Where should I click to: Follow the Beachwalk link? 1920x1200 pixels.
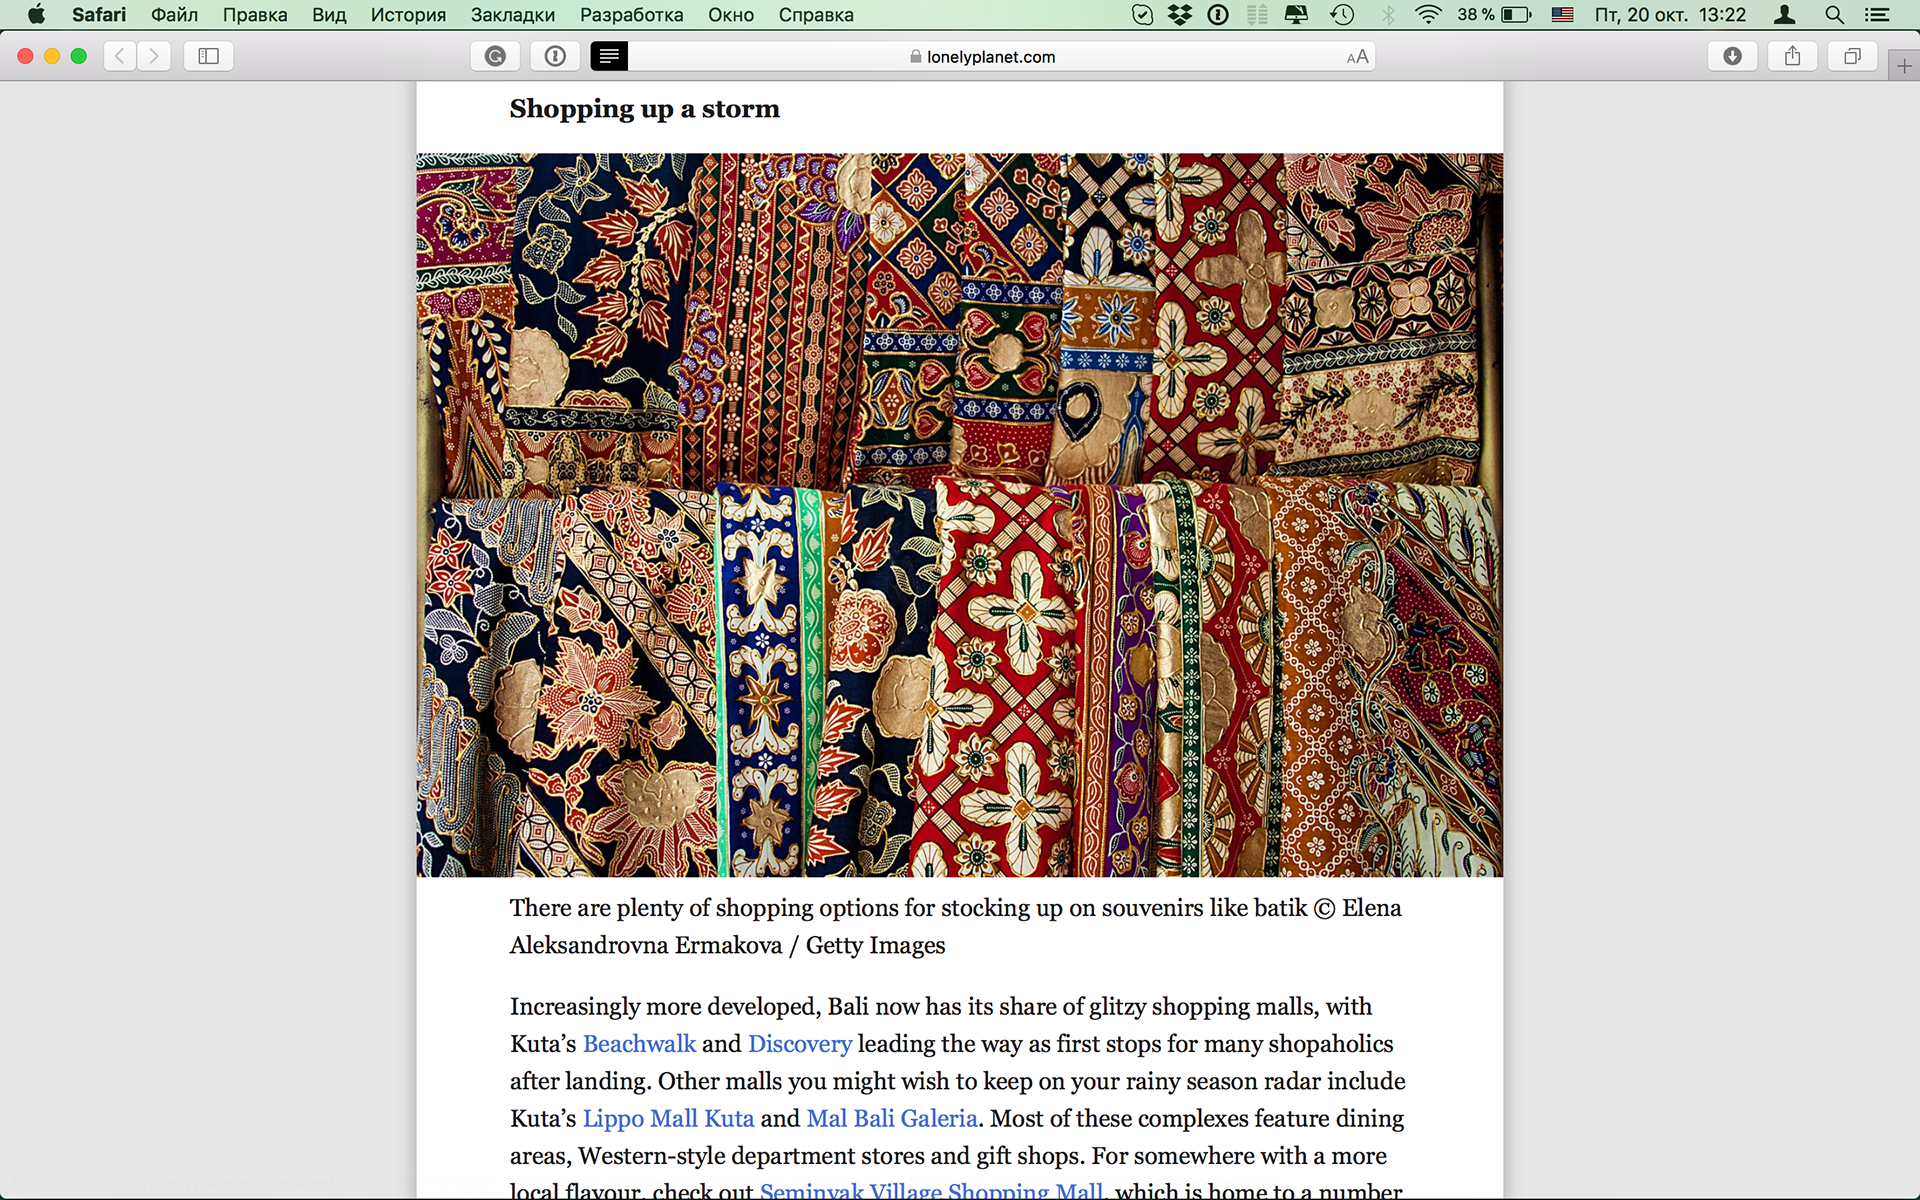coord(639,1044)
